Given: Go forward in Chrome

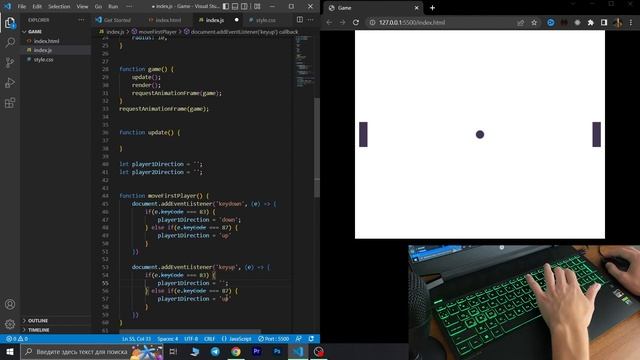Looking at the screenshot, I should point(342,22).
